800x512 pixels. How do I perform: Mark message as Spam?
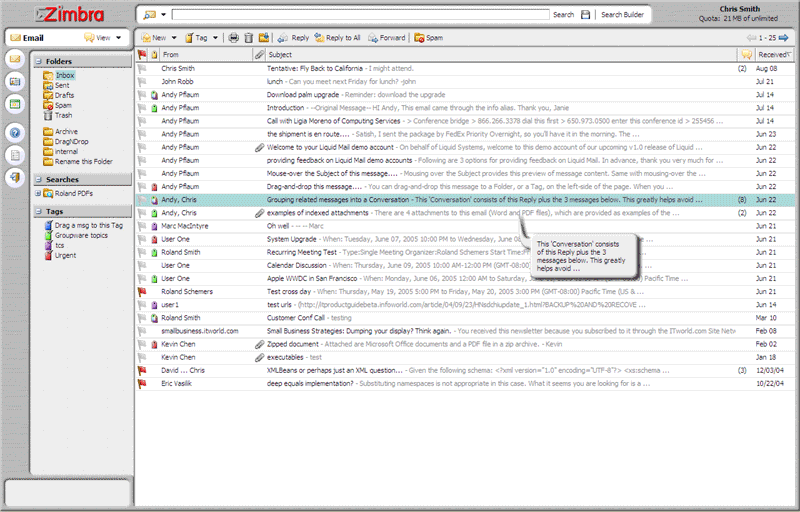pyautogui.click(x=429, y=38)
